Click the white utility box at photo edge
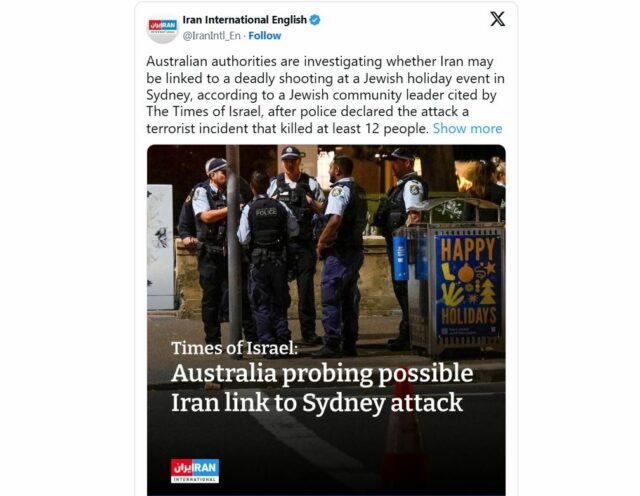Viewport: 640px width, 496px height. (160, 247)
